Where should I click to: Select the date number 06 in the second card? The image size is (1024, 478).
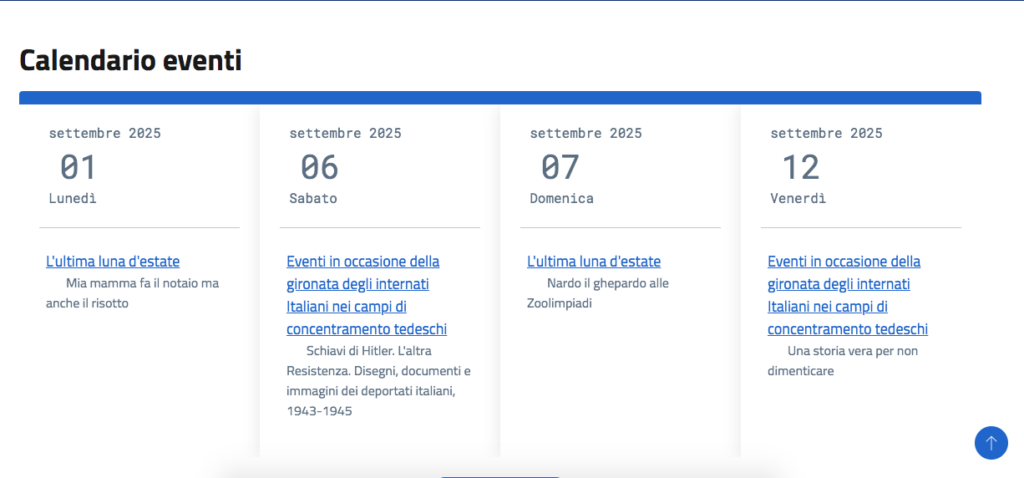pyautogui.click(x=319, y=166)
